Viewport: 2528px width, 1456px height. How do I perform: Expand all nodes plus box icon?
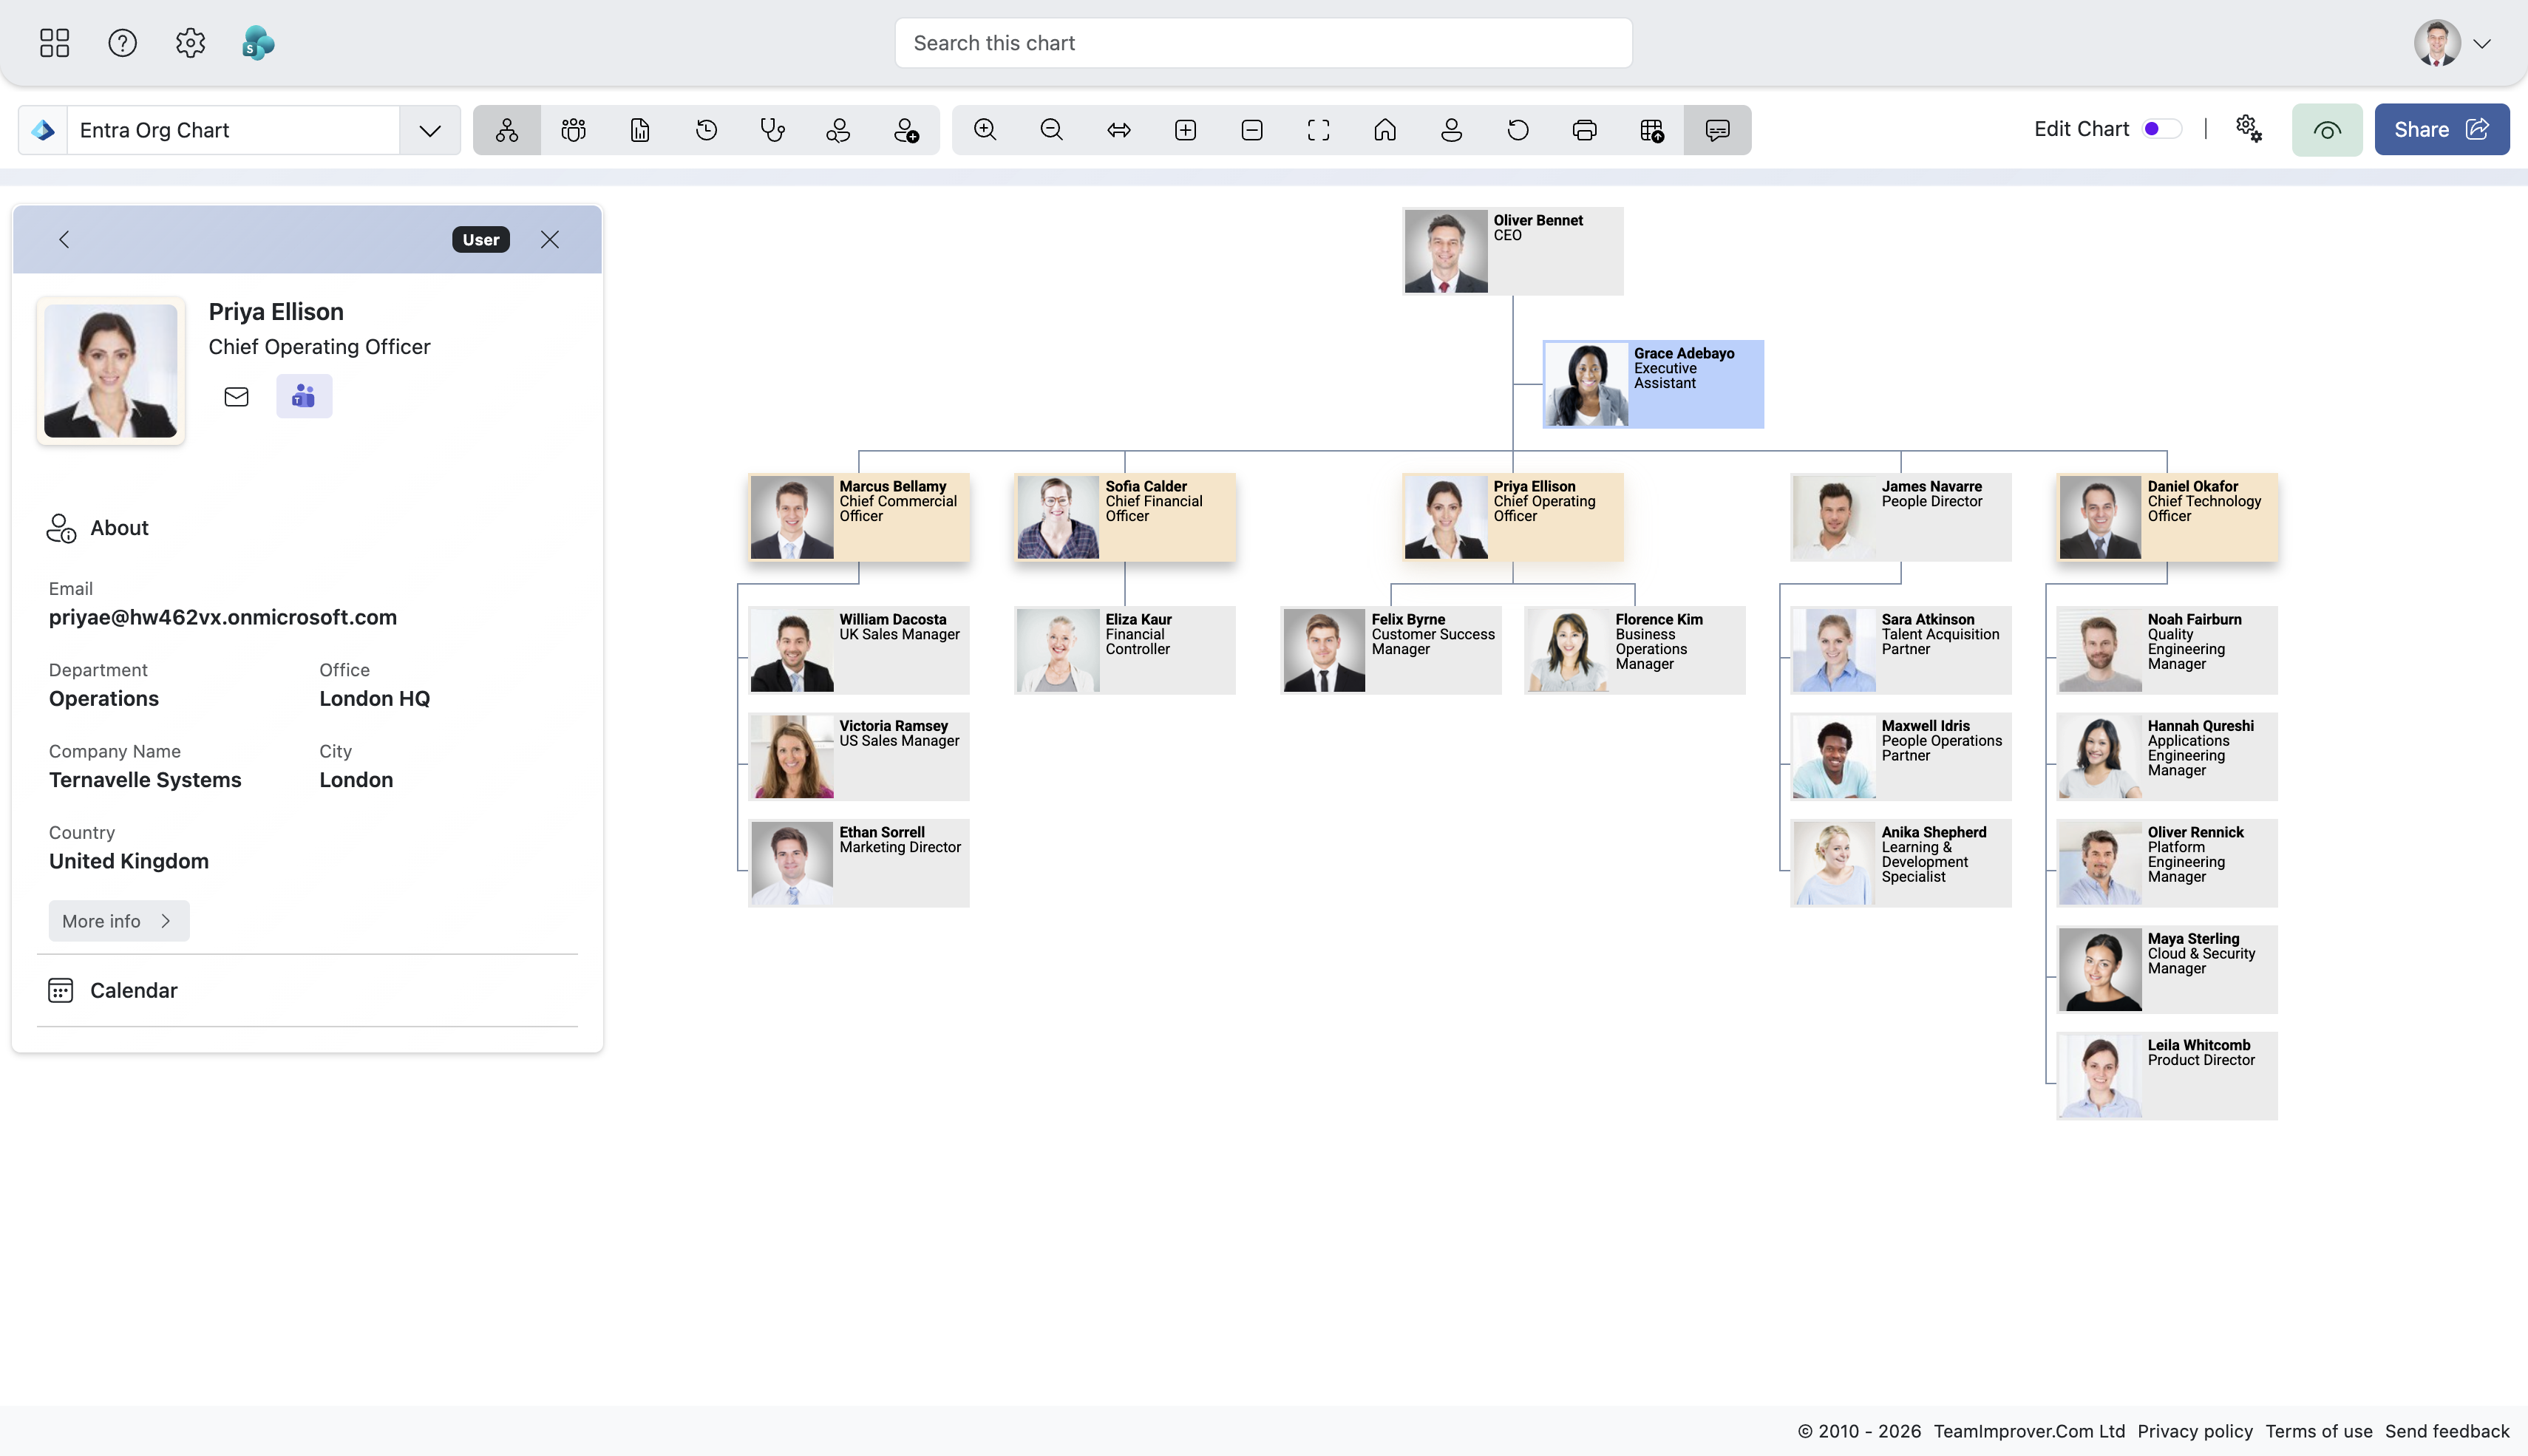tap(1185, 130)
